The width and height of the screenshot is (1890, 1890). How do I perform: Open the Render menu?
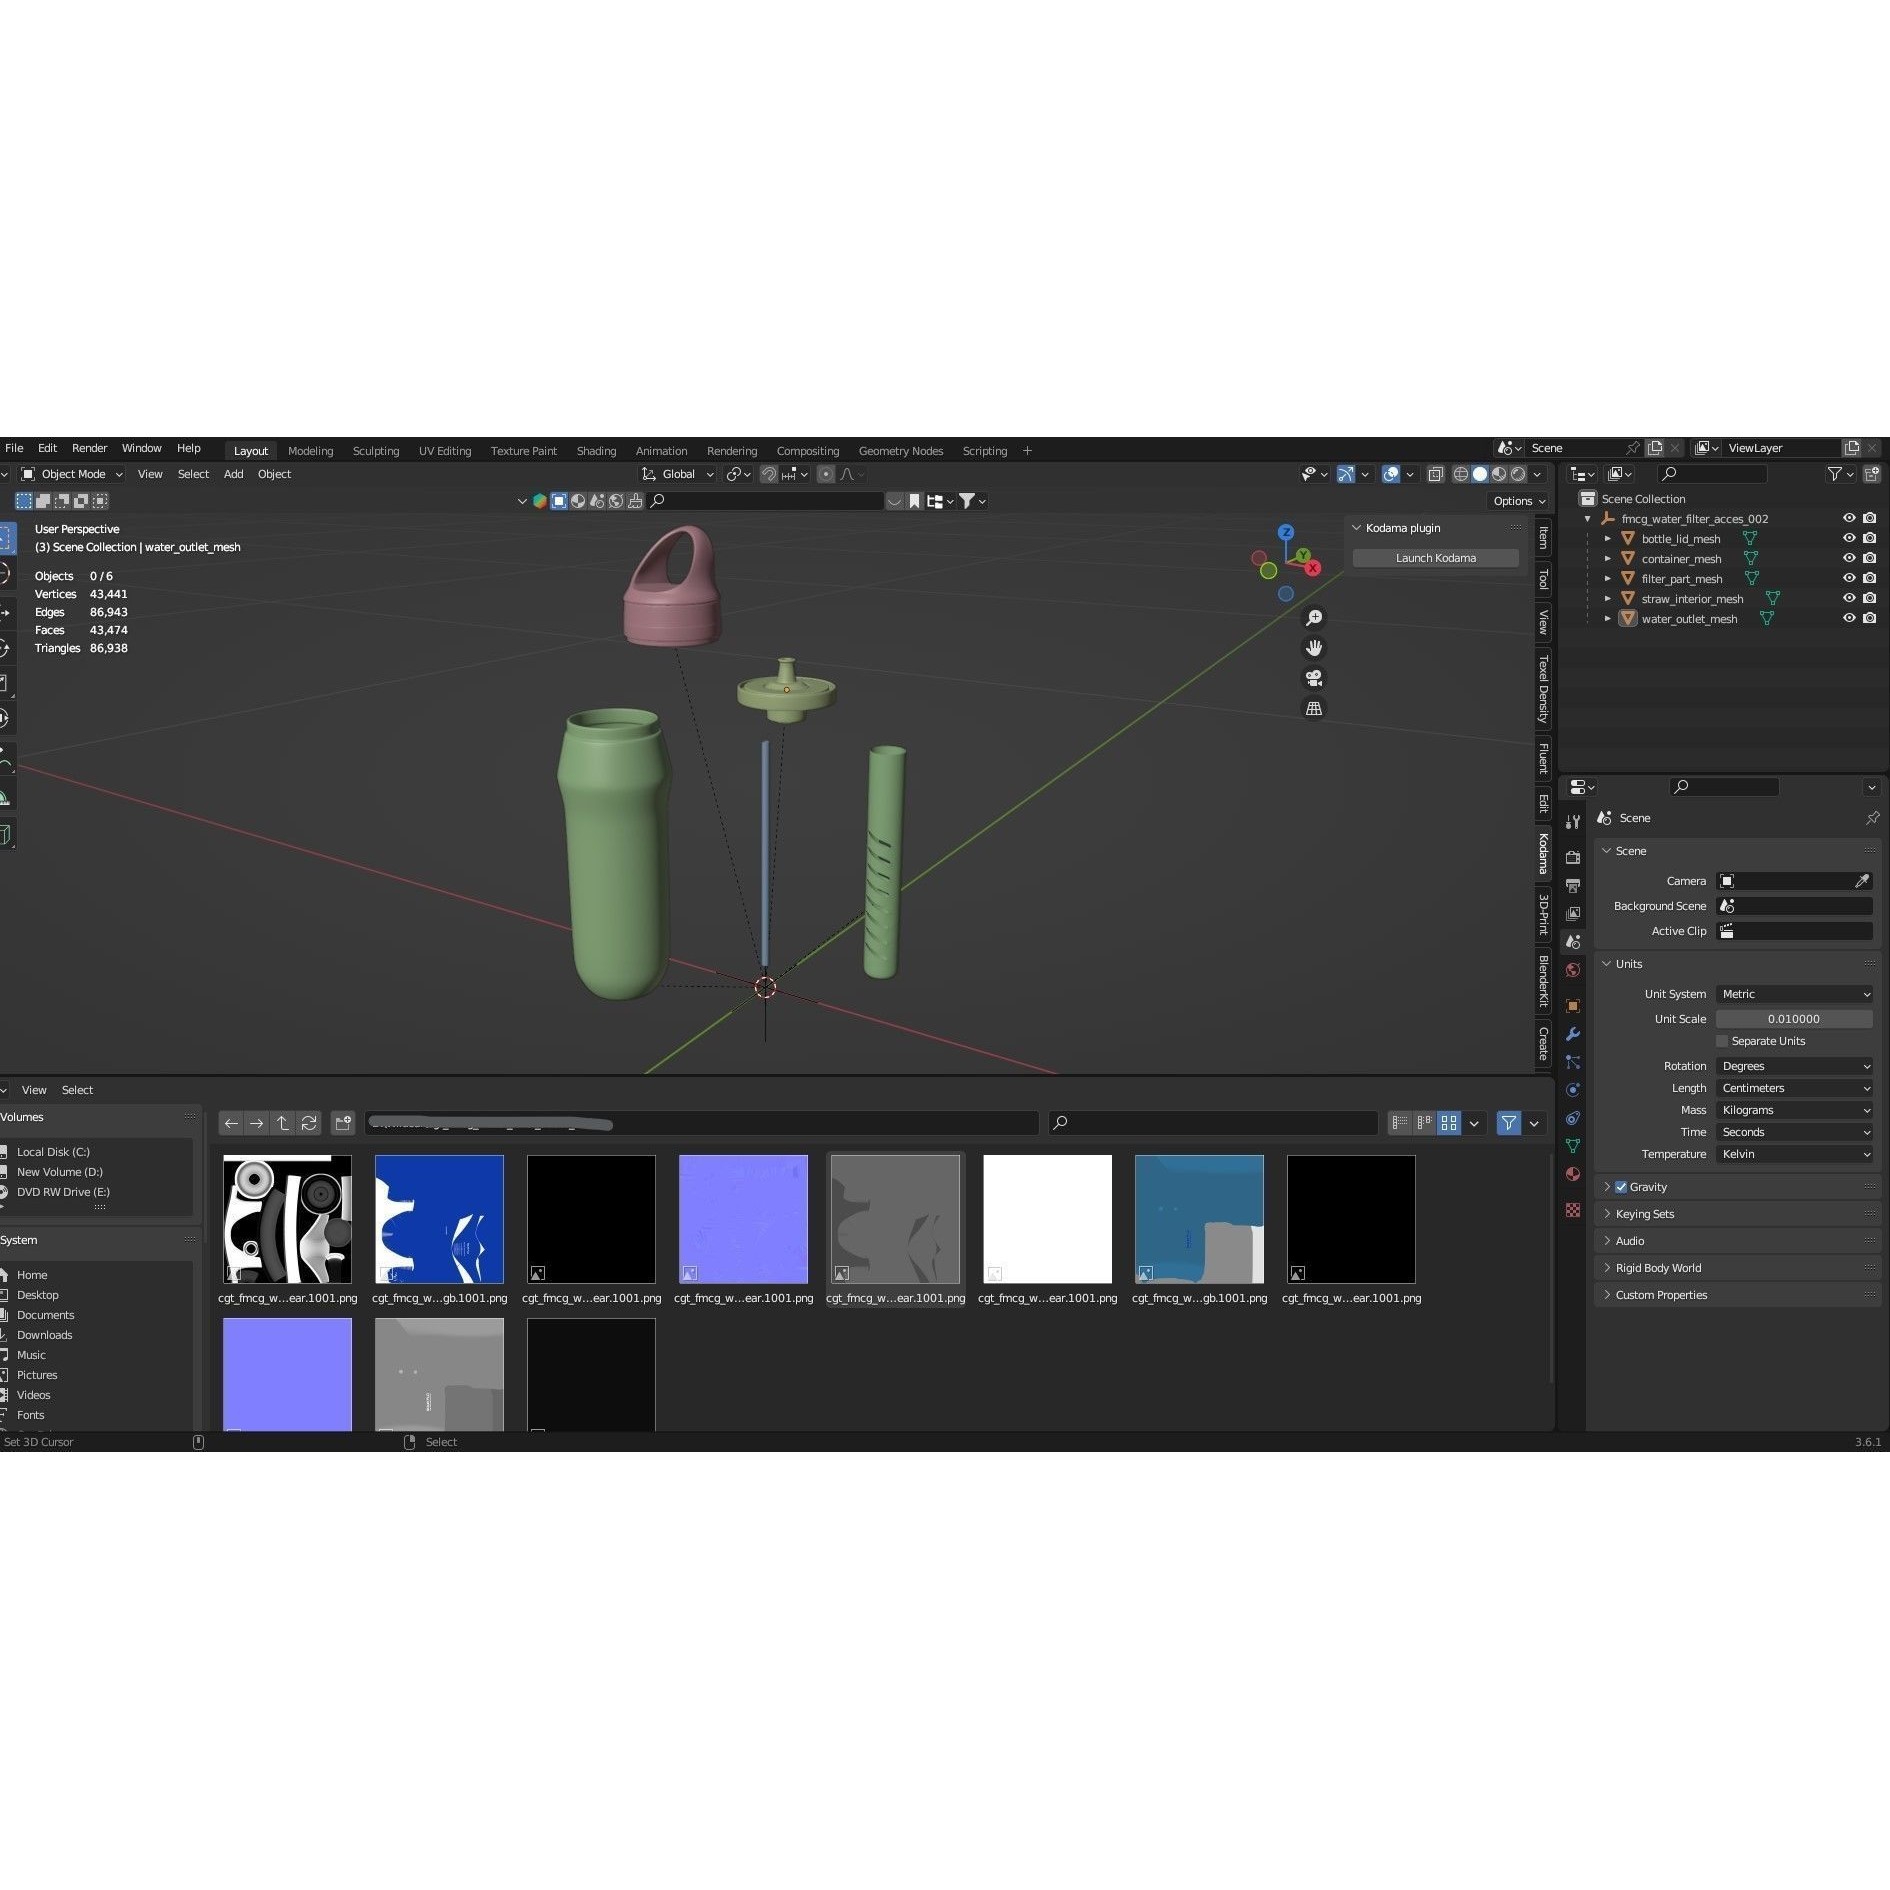[x=89, y=448]
